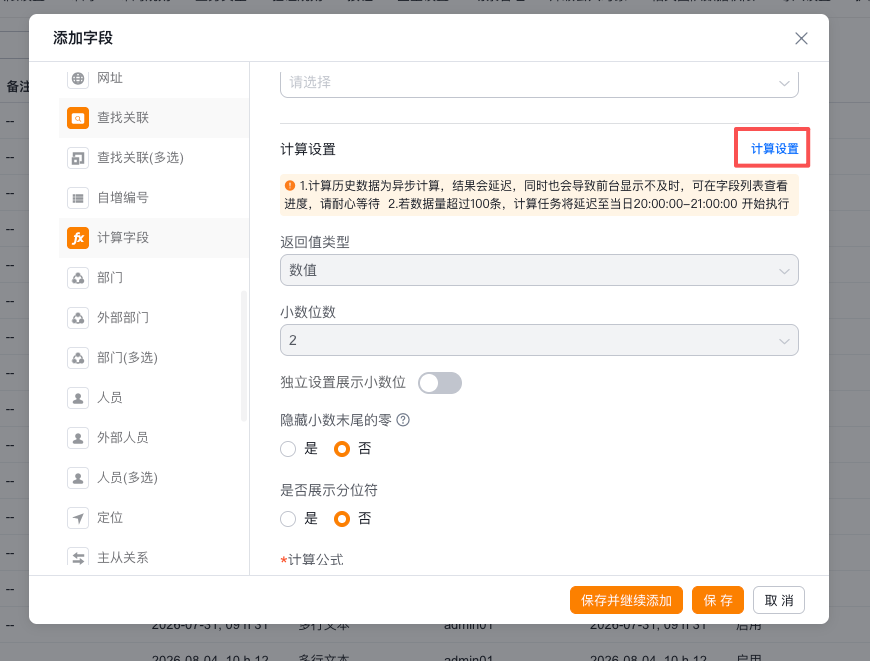
Task: Open the 请选择 dropdown at top
Action: pyautogui.click(x=539, y=83)
